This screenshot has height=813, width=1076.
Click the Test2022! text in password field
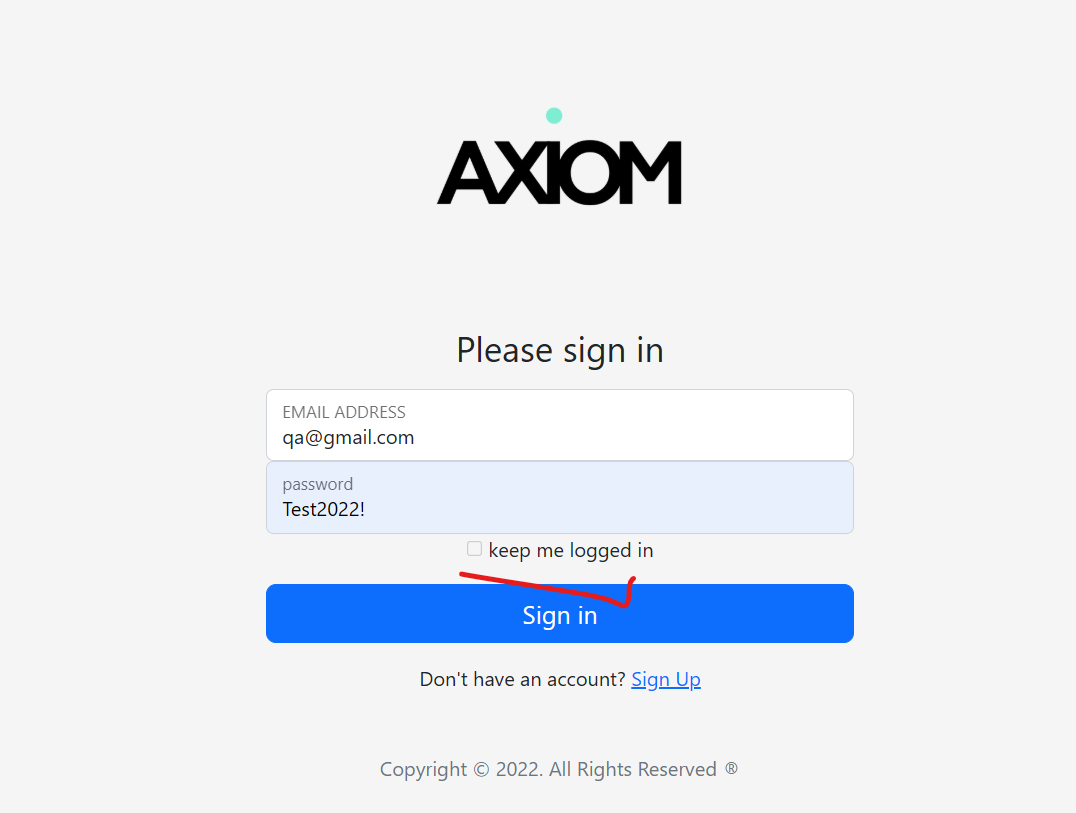pos(323,509)
